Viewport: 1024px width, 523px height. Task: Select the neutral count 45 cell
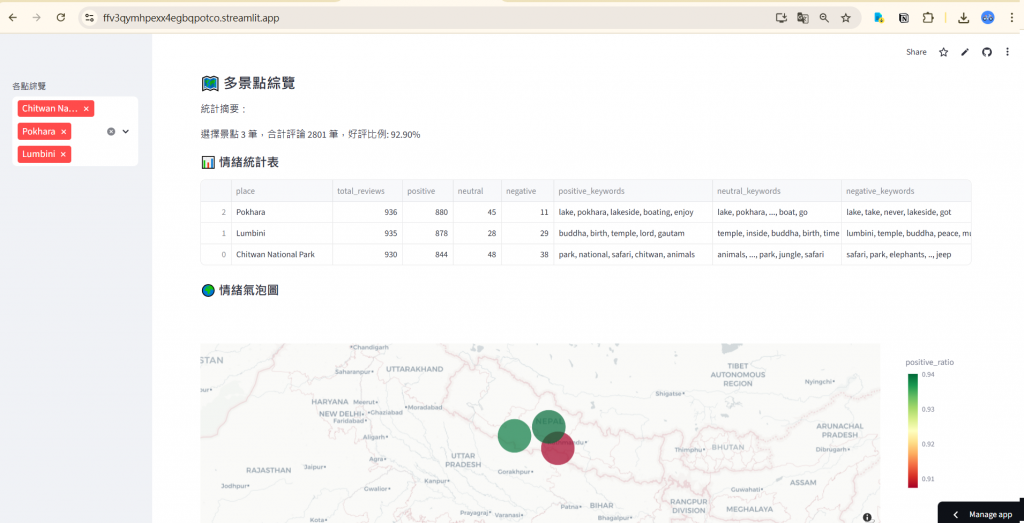click(x=476, y=212)
